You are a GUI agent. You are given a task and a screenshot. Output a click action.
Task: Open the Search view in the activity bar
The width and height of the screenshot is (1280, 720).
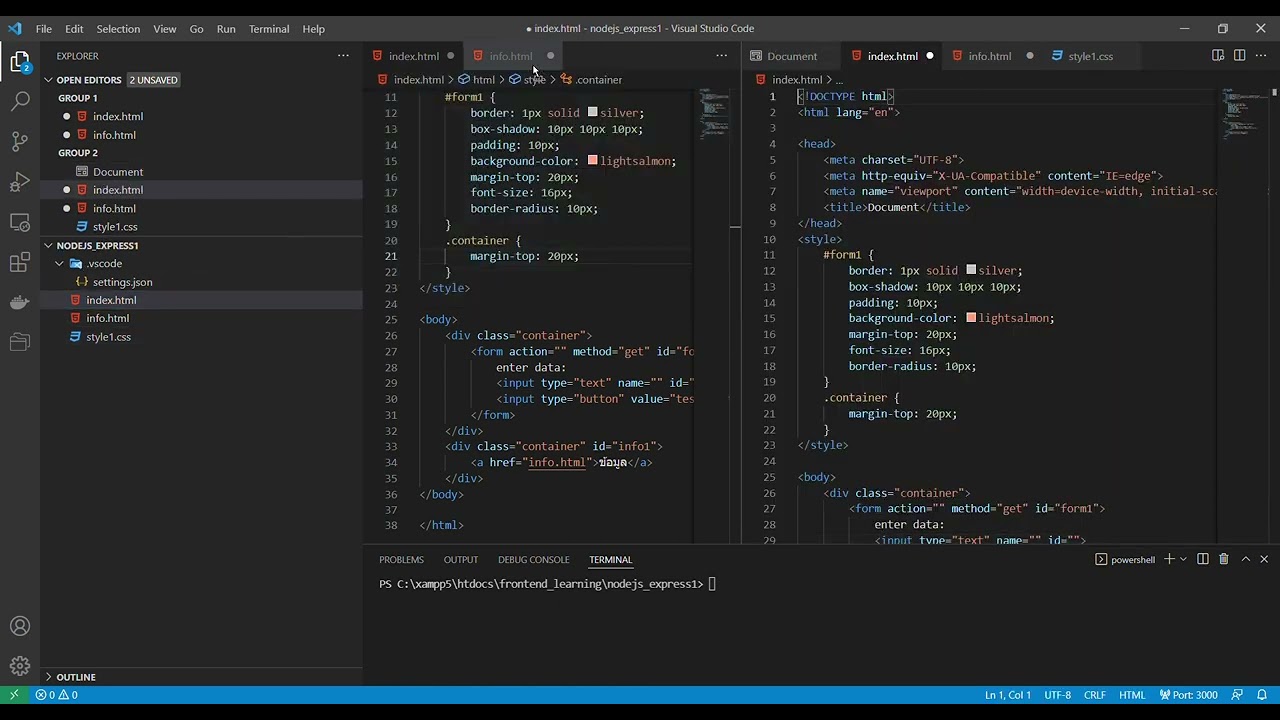20,101
